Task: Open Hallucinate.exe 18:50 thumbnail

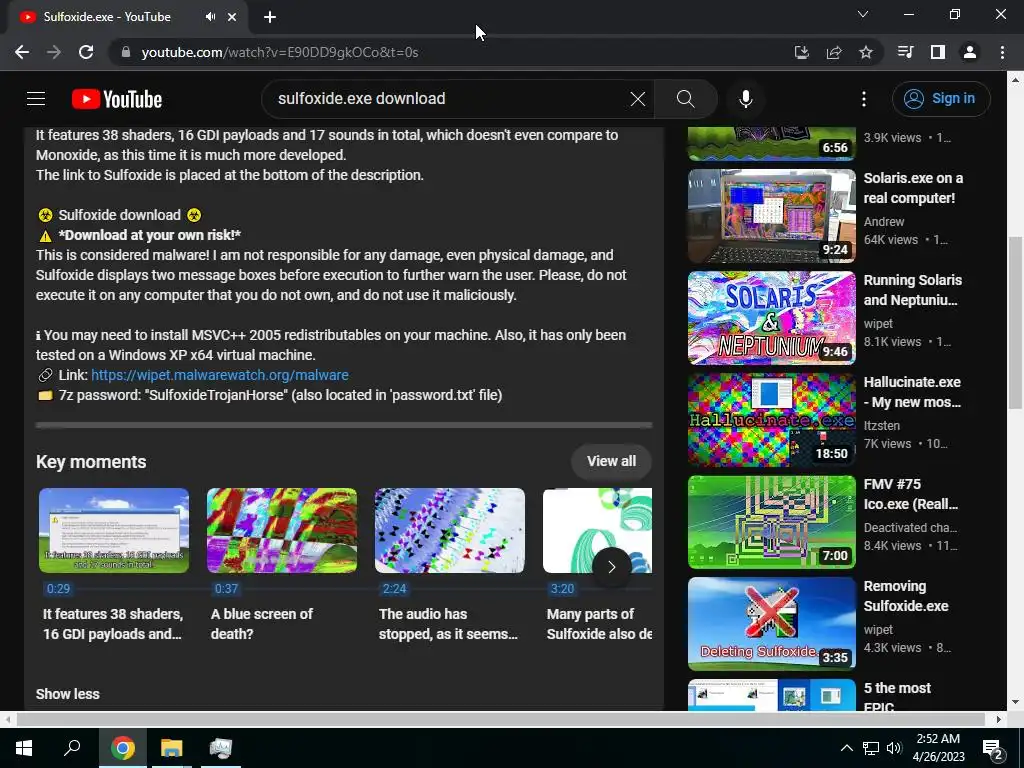Action: pyautogui.click(x=772, y=420)
